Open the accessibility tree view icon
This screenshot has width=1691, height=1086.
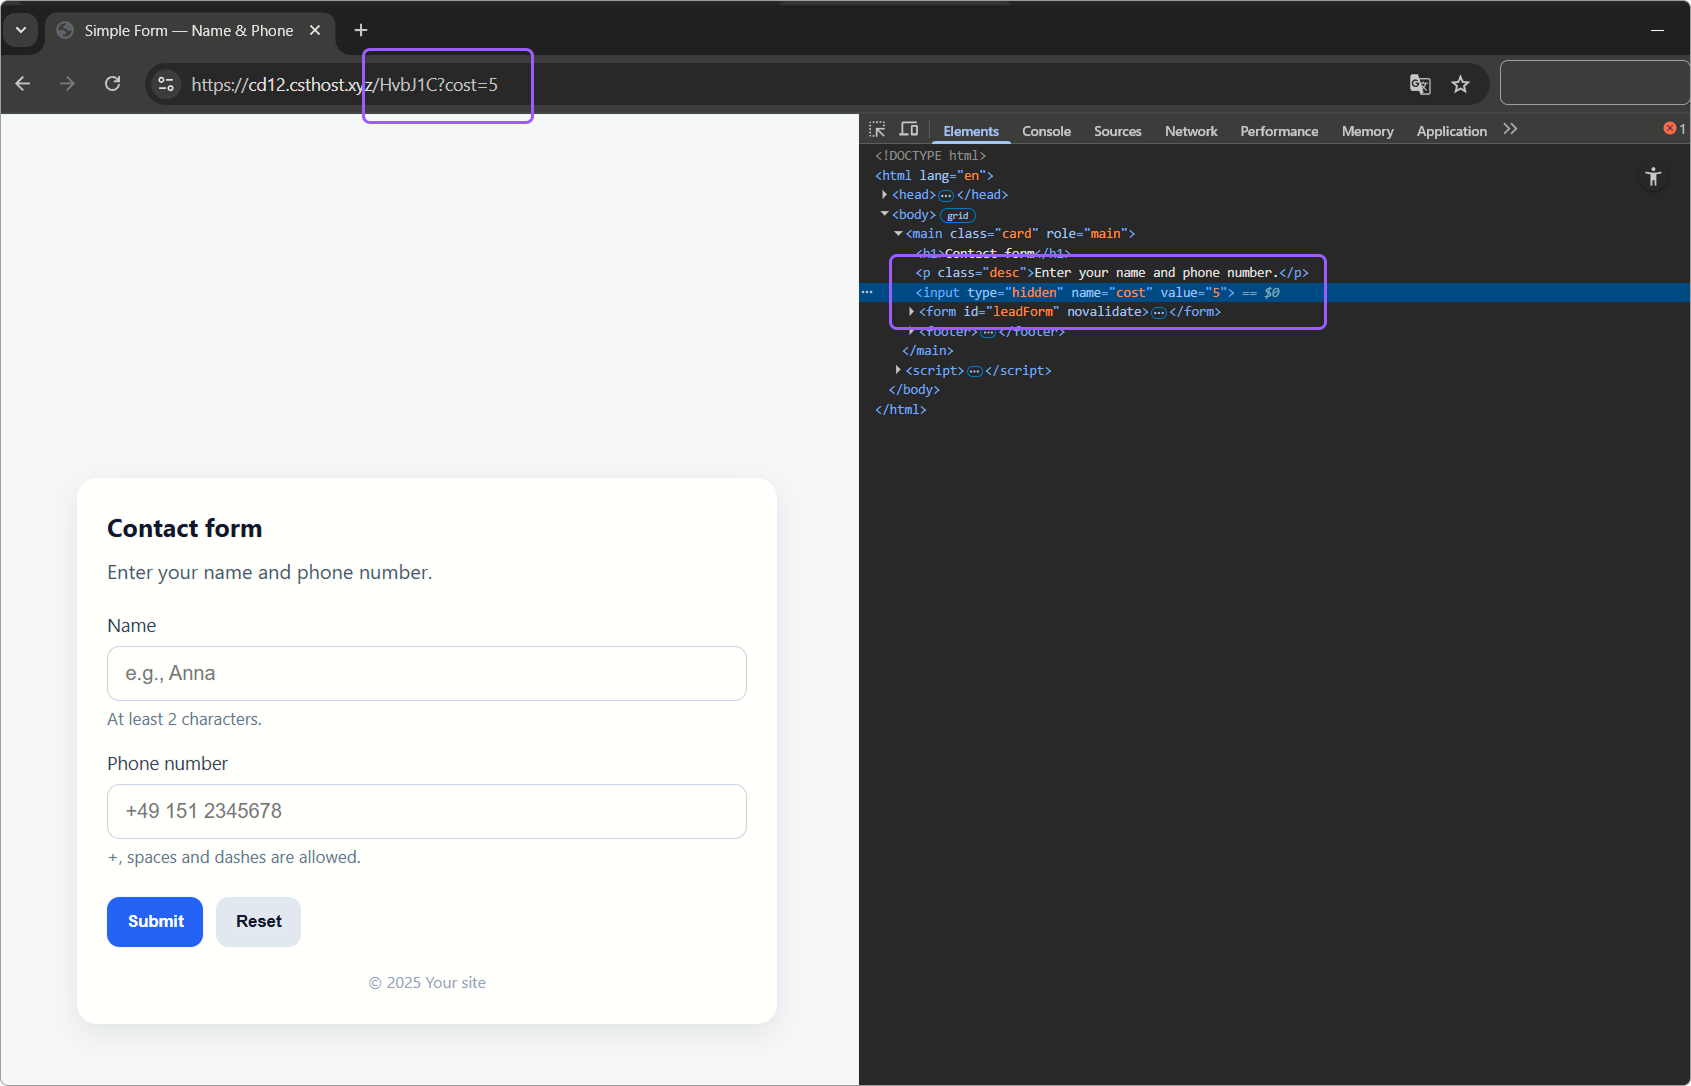1653,177
